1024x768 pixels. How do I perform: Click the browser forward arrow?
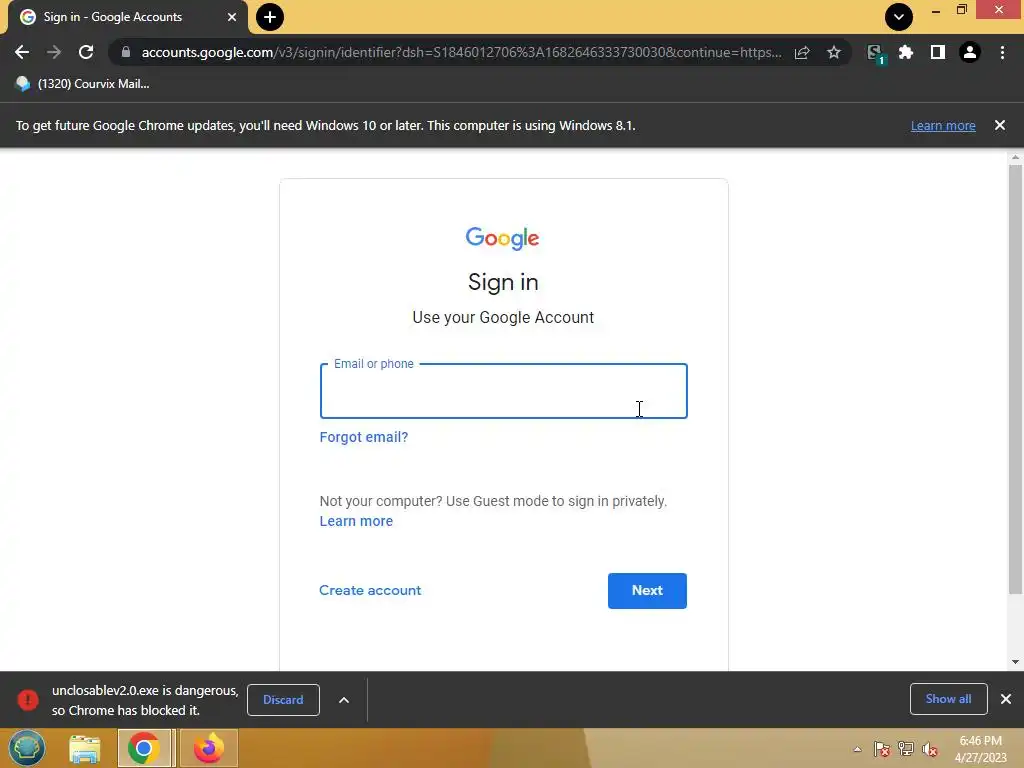coord(54,52)
